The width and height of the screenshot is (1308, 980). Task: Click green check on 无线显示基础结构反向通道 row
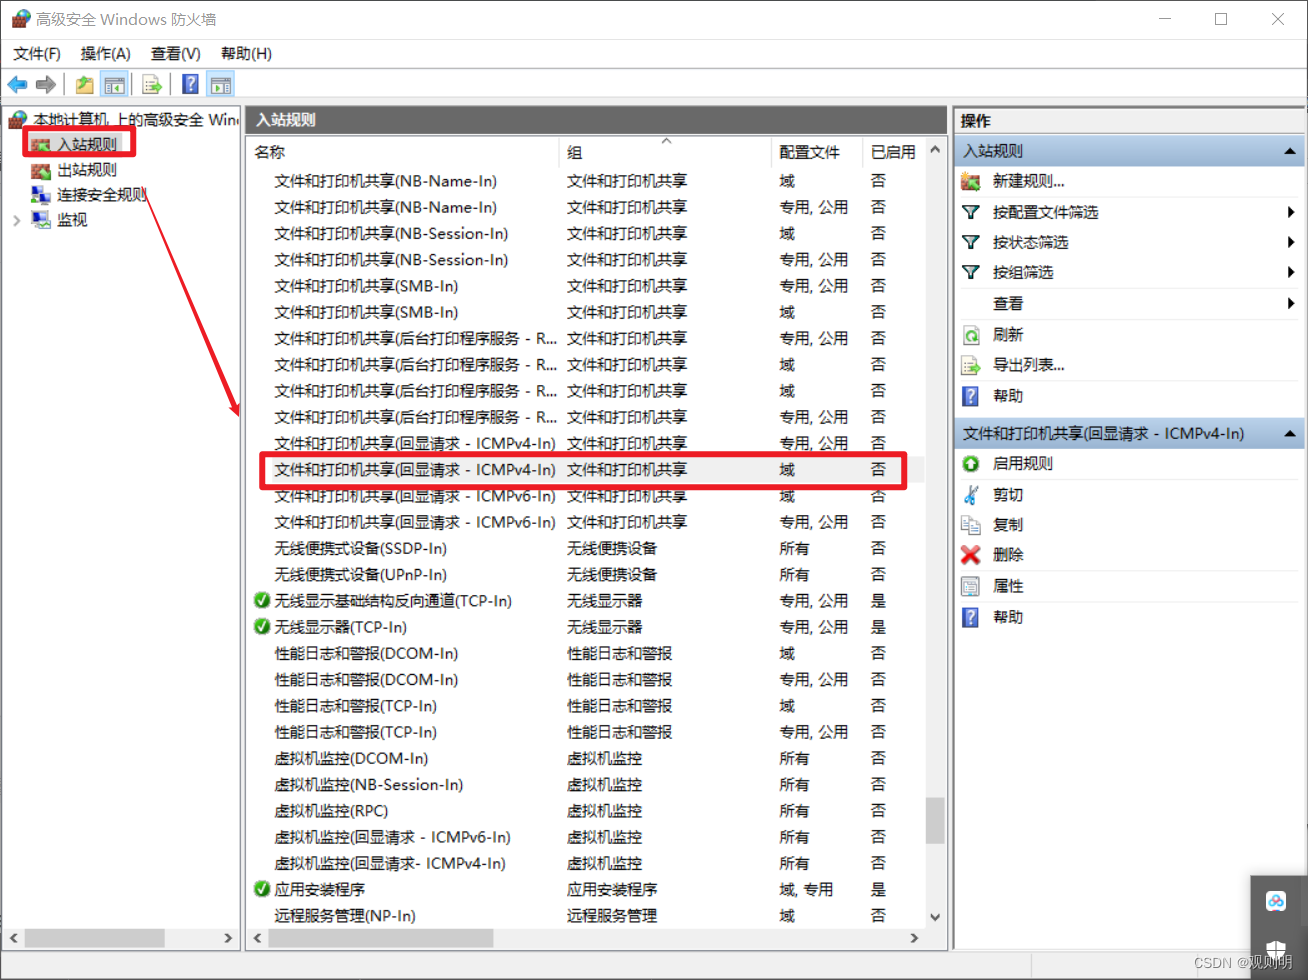click(x=262, y=601)
